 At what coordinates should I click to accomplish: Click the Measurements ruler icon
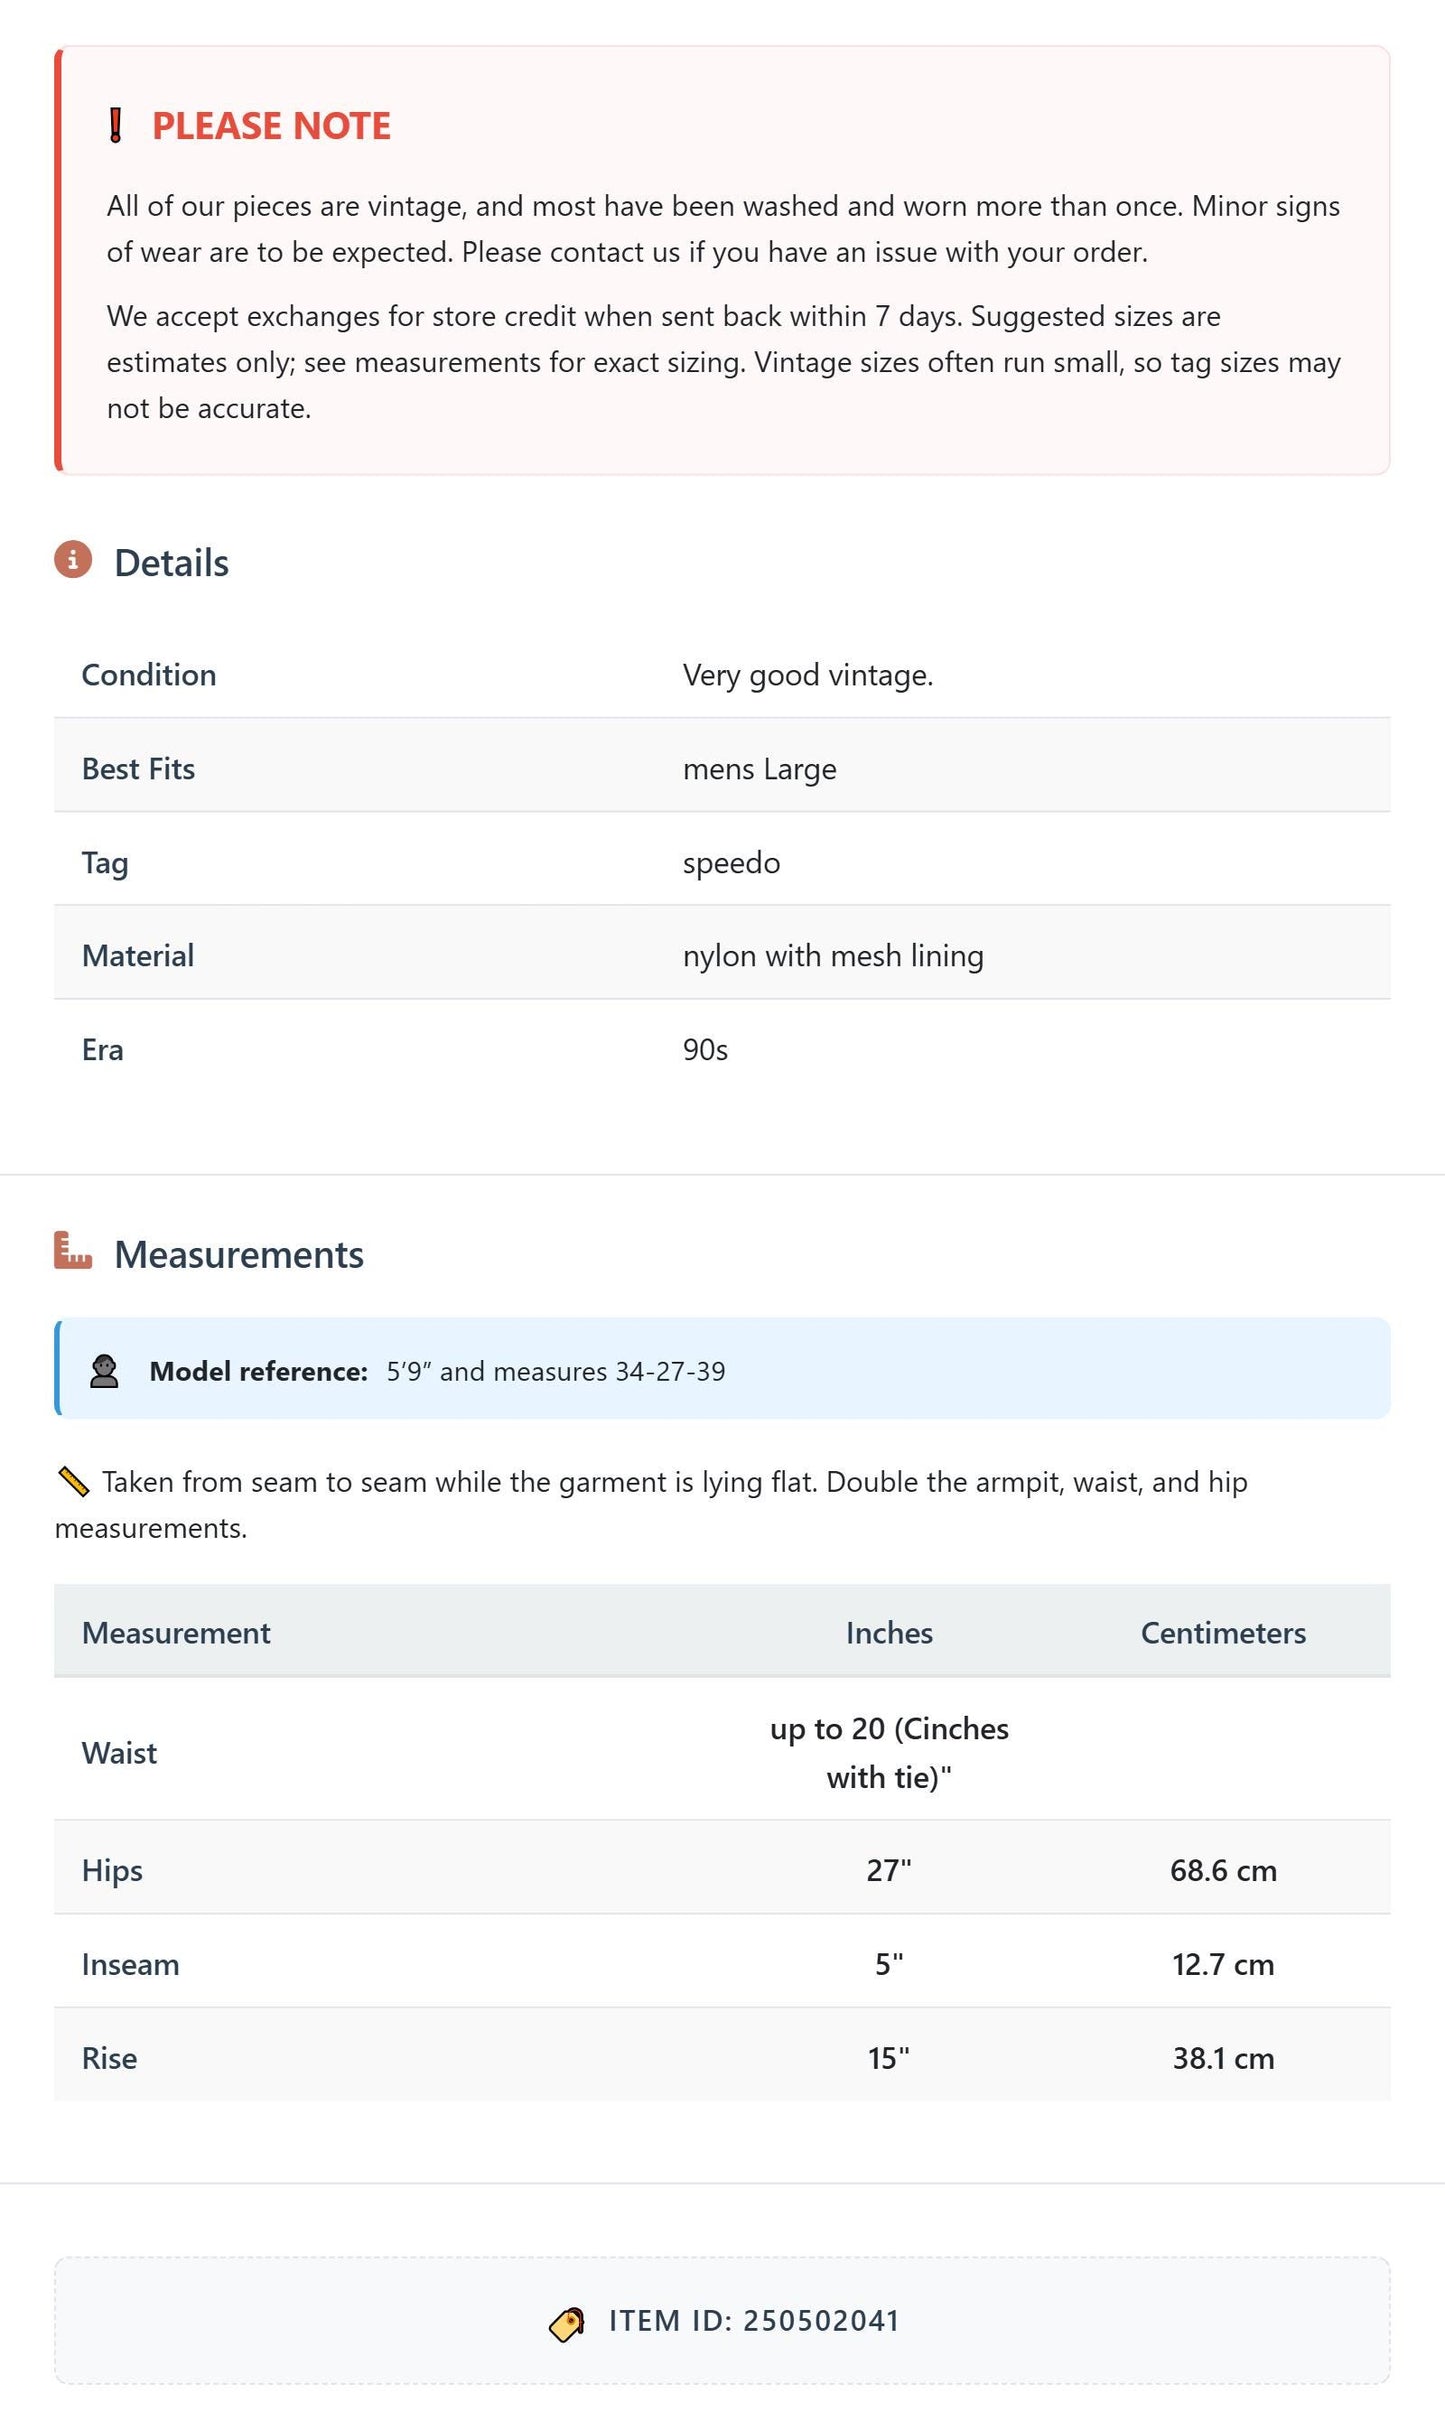[73, 1251]
